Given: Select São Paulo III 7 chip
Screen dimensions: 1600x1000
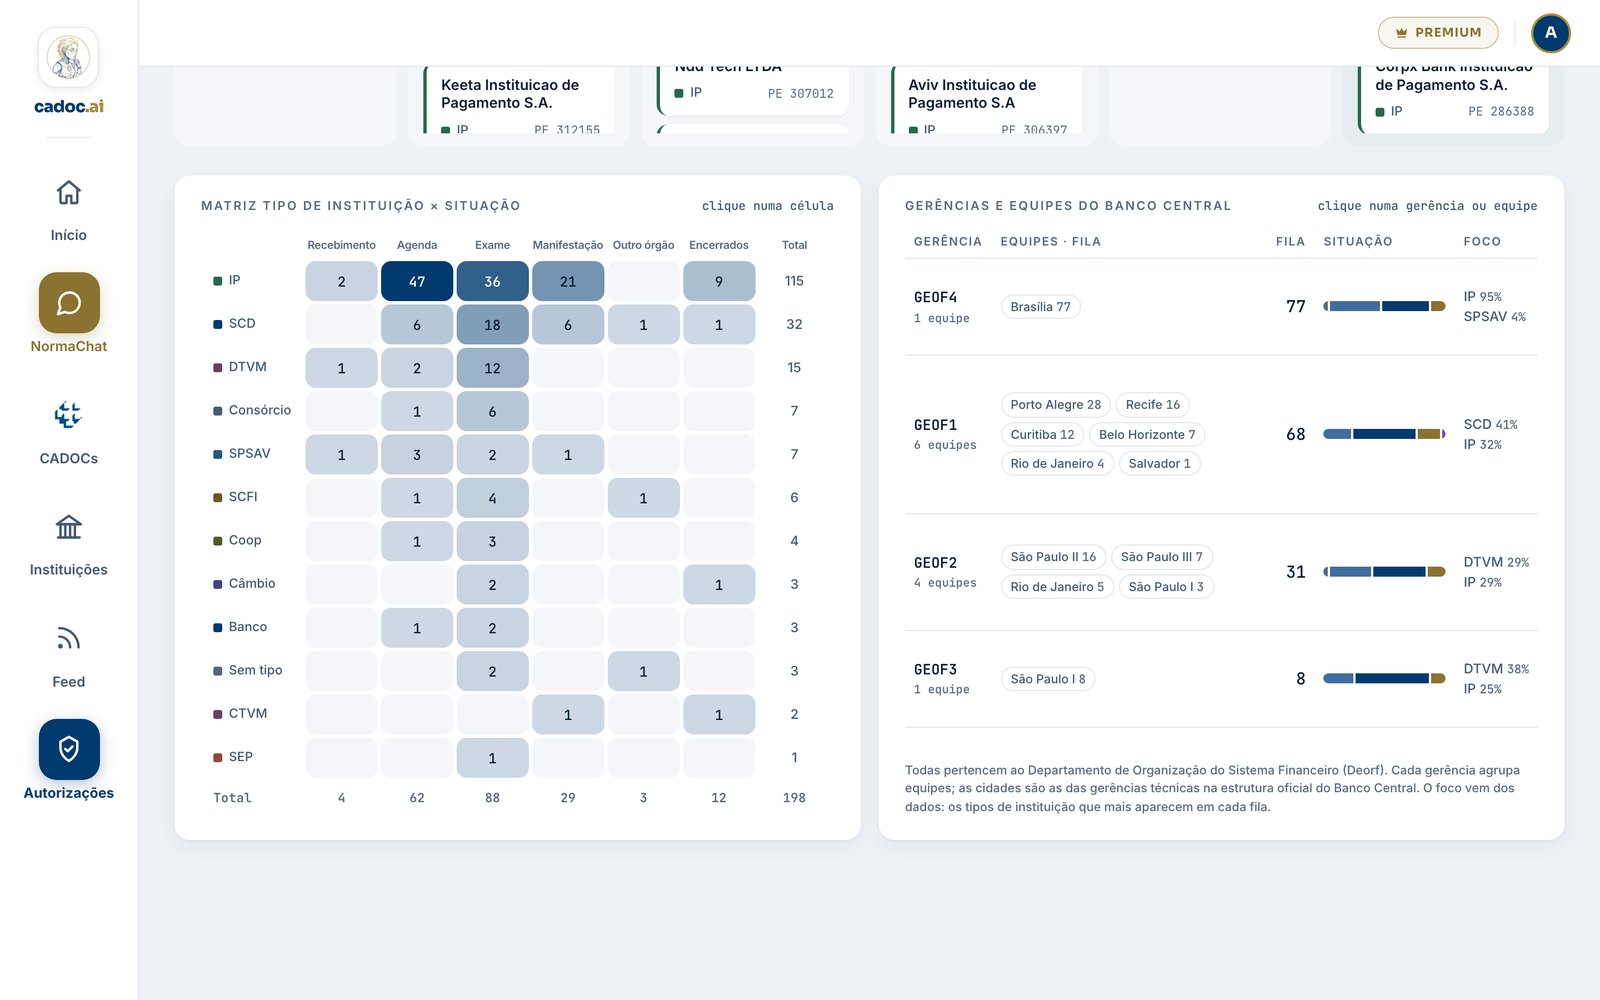Looking at the screenshot, I should tap(1161, 557).
